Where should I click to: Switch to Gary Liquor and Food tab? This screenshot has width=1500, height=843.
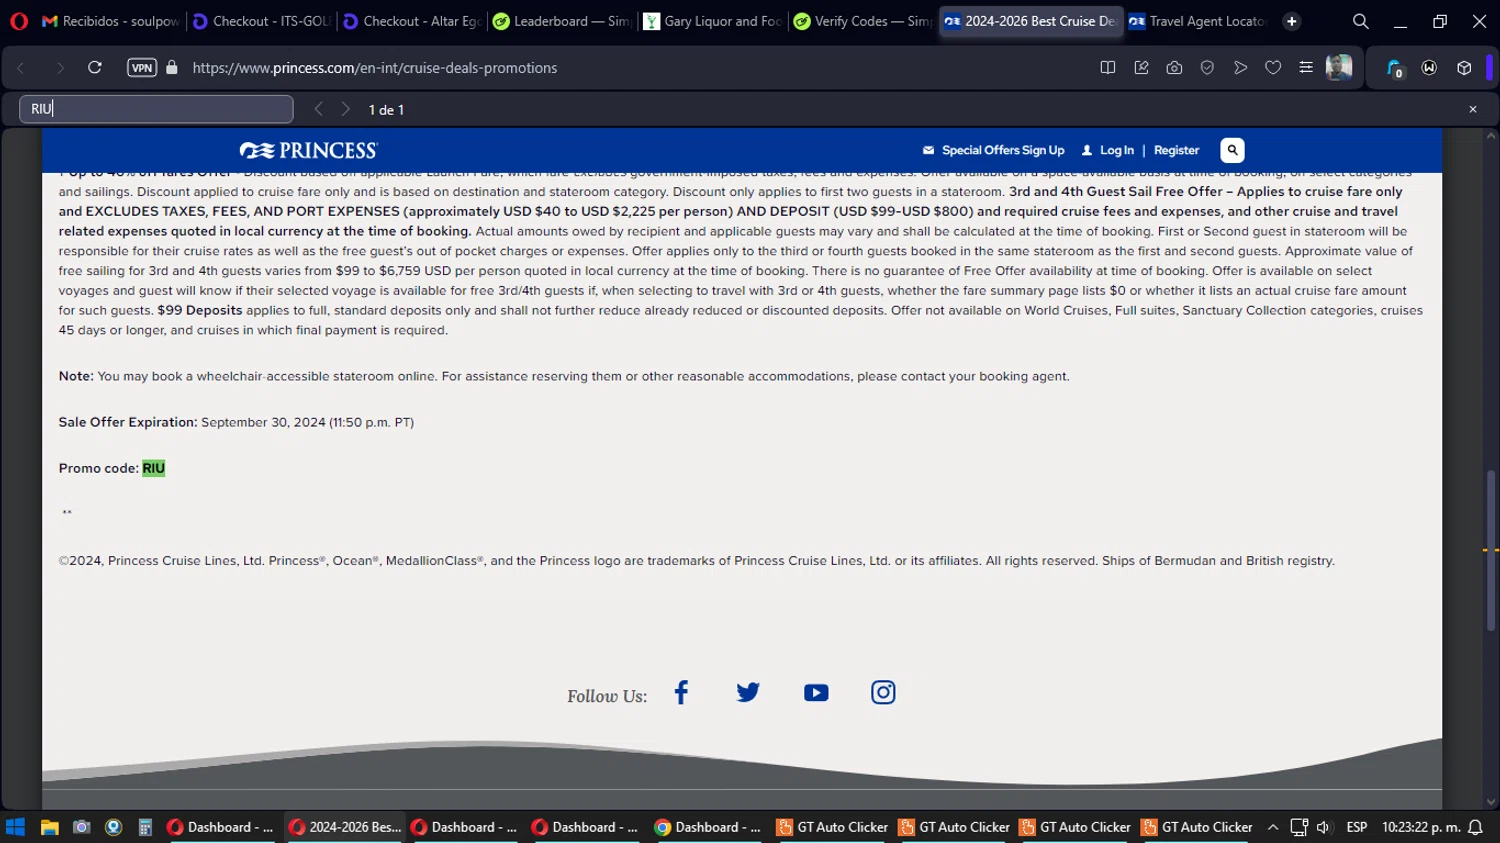pos(712,21)
